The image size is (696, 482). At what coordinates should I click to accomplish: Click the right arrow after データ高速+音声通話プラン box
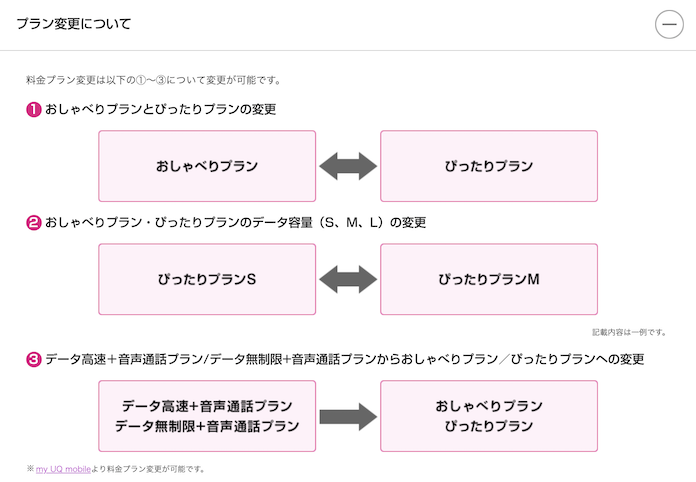tap(347, 416)
